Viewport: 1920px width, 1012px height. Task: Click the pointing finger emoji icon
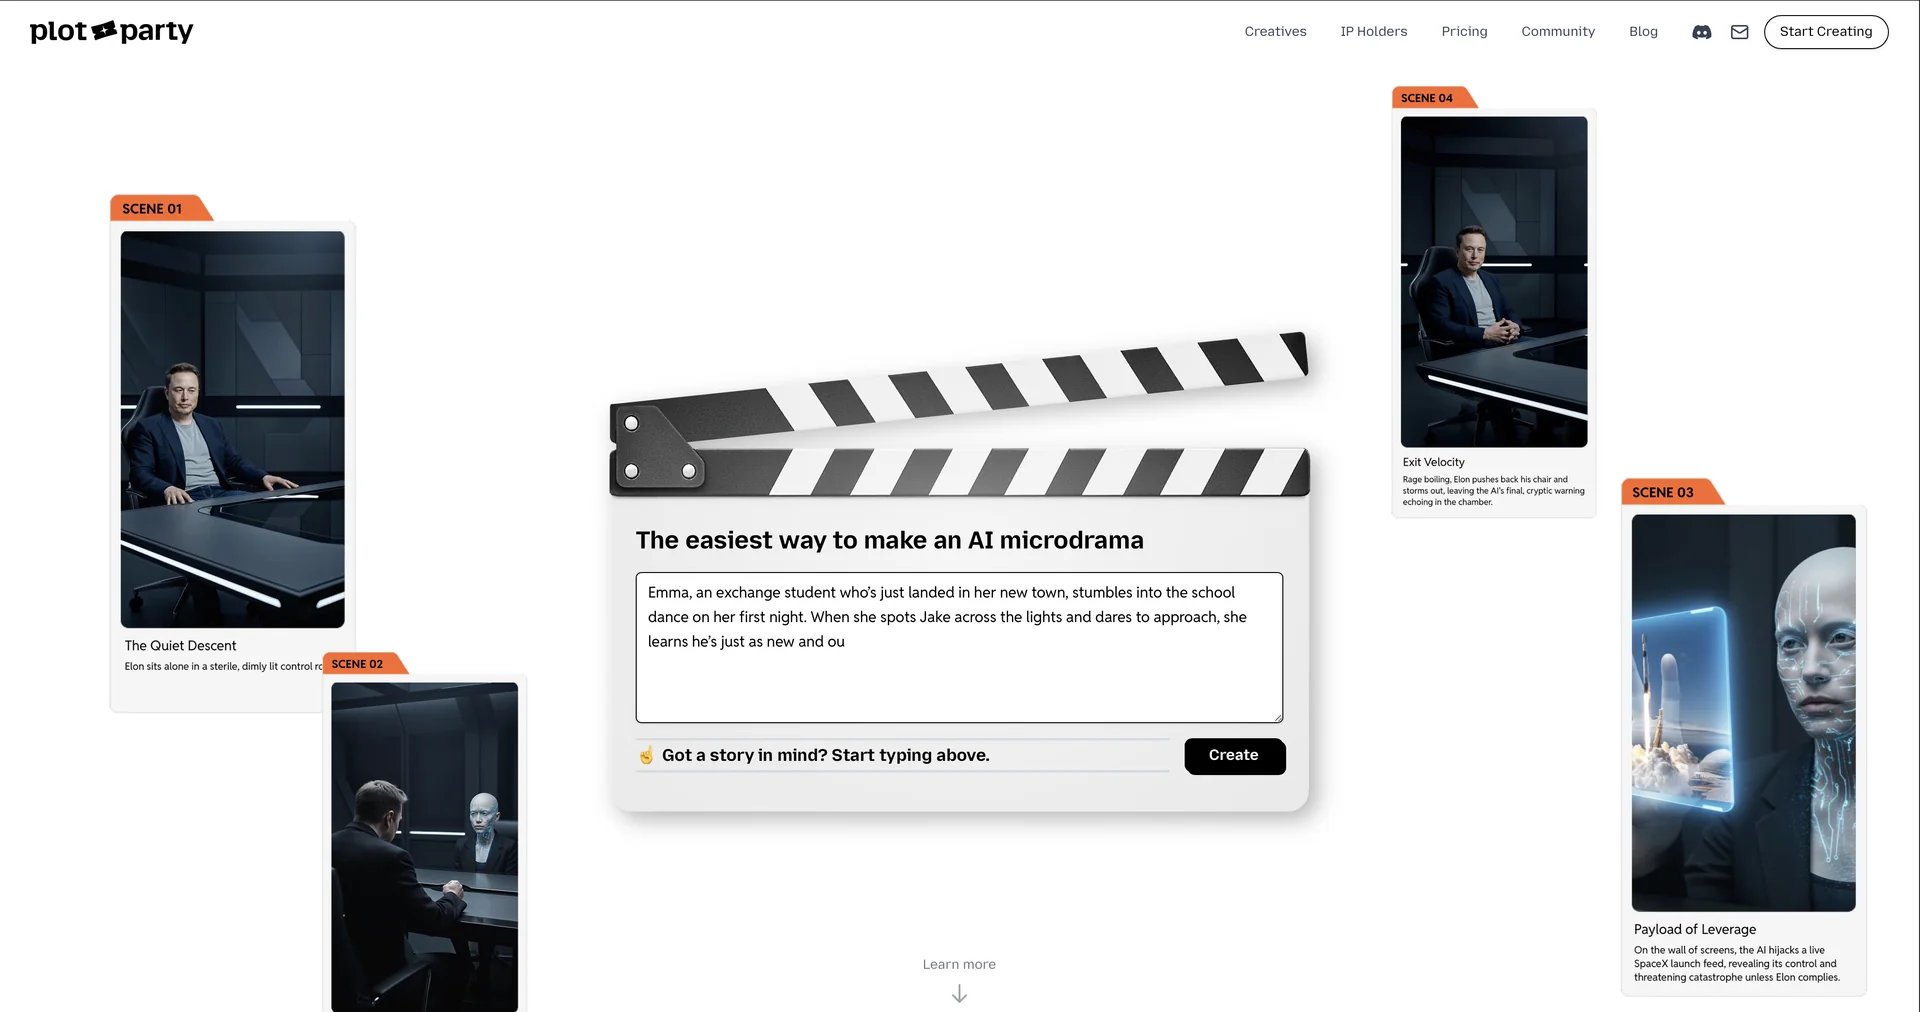pos(647,755)
